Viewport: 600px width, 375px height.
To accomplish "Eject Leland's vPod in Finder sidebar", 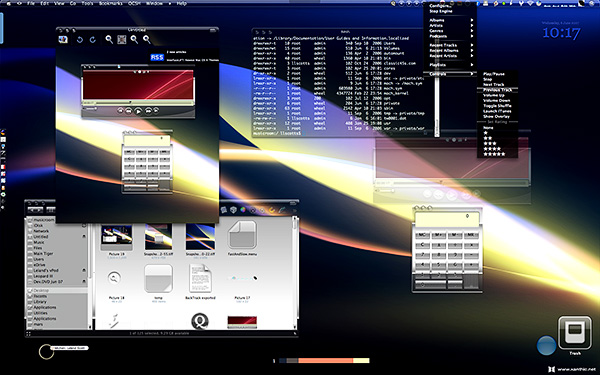I will pos(84,270).
